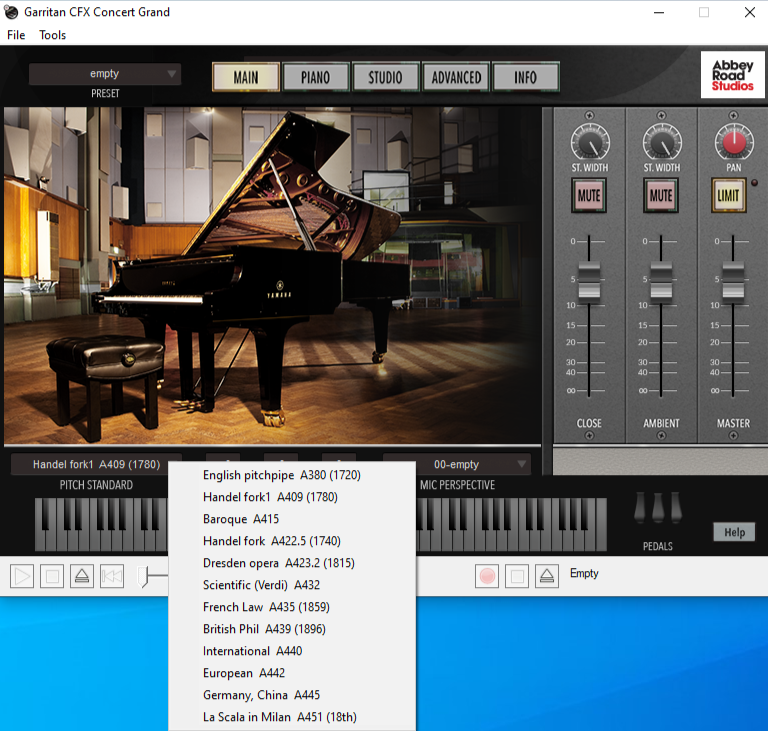This screenshot has height=731, width=768.
Task: Switch to the PIANO tab
Action: tap(315, 77)
